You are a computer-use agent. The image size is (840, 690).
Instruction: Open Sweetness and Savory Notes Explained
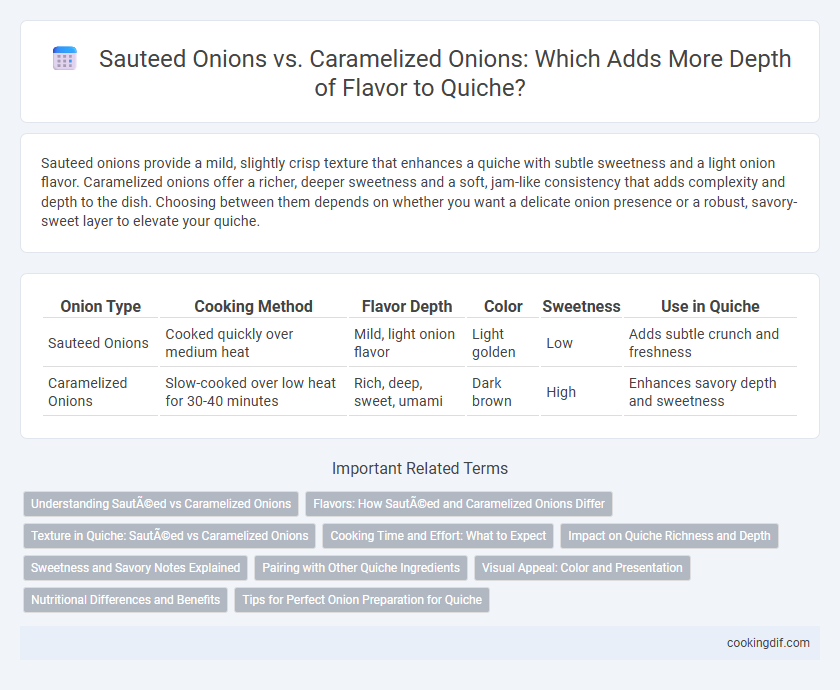(136, 568)
